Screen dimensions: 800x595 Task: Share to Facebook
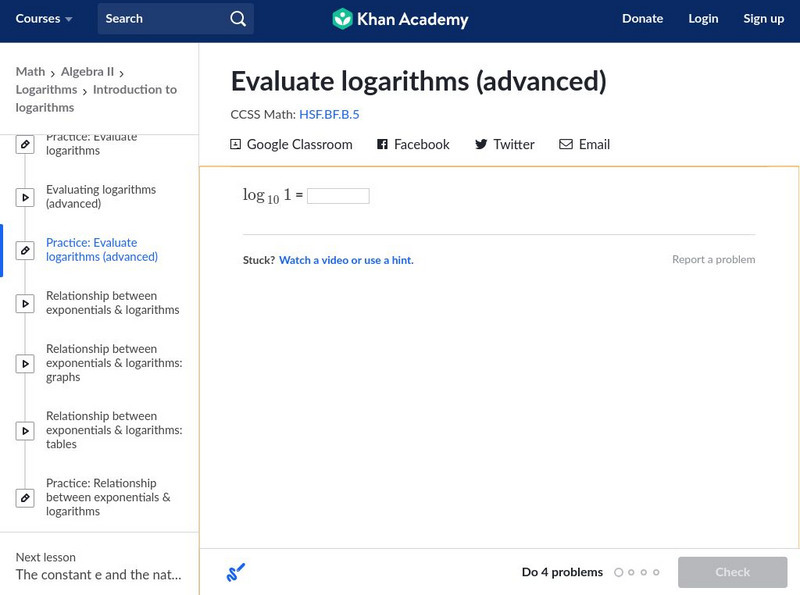click(x=413, y=145)
